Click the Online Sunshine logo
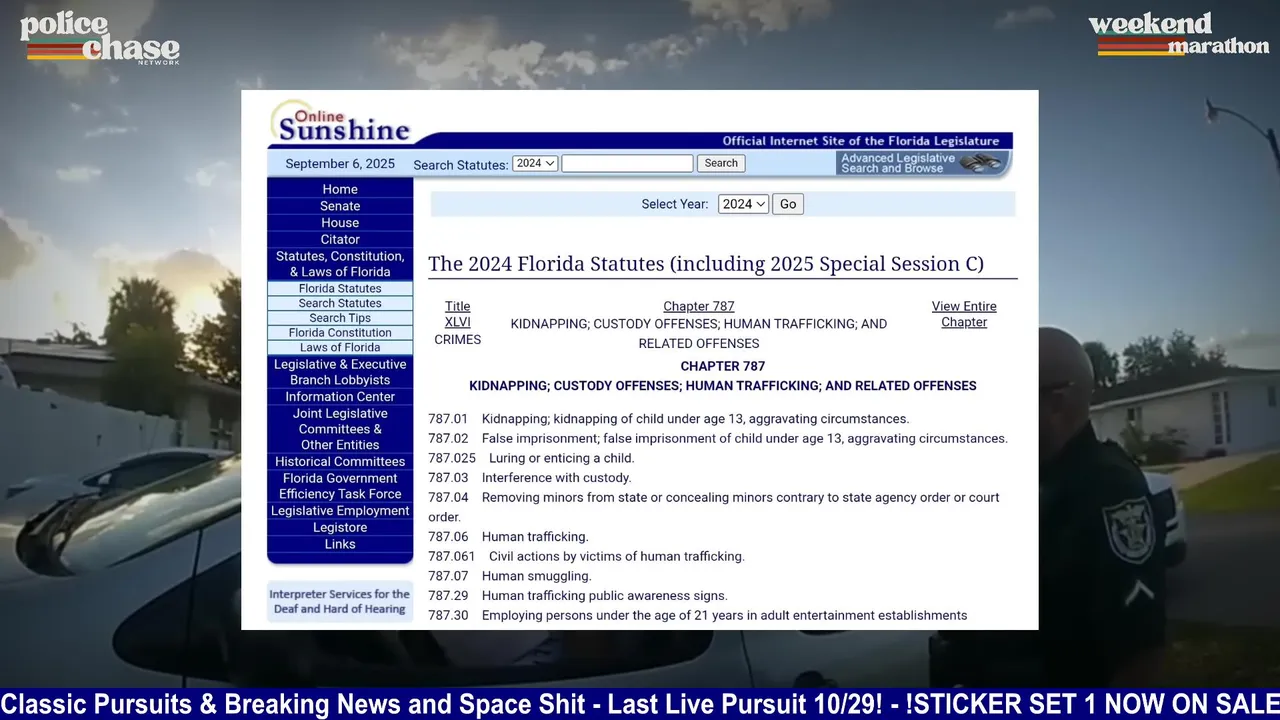1280x720 pixels. click(x=341, y=122)
